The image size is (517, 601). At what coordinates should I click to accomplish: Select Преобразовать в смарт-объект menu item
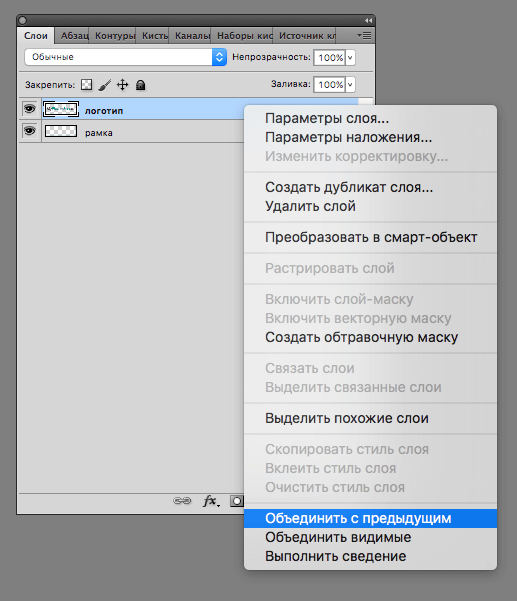(x=370, y=237)
